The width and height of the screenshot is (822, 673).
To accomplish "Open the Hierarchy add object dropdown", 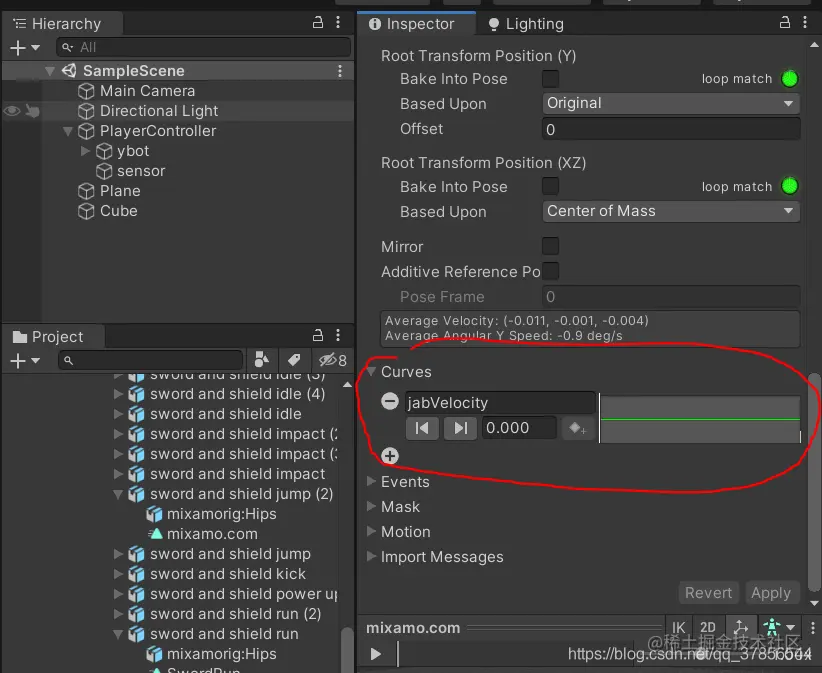I will click(x=25, y=48).
